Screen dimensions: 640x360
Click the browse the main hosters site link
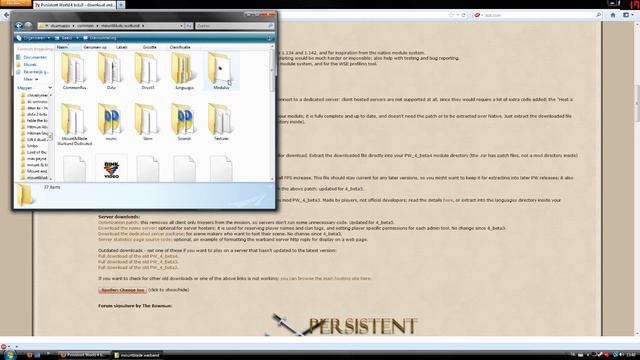point(325,278)
